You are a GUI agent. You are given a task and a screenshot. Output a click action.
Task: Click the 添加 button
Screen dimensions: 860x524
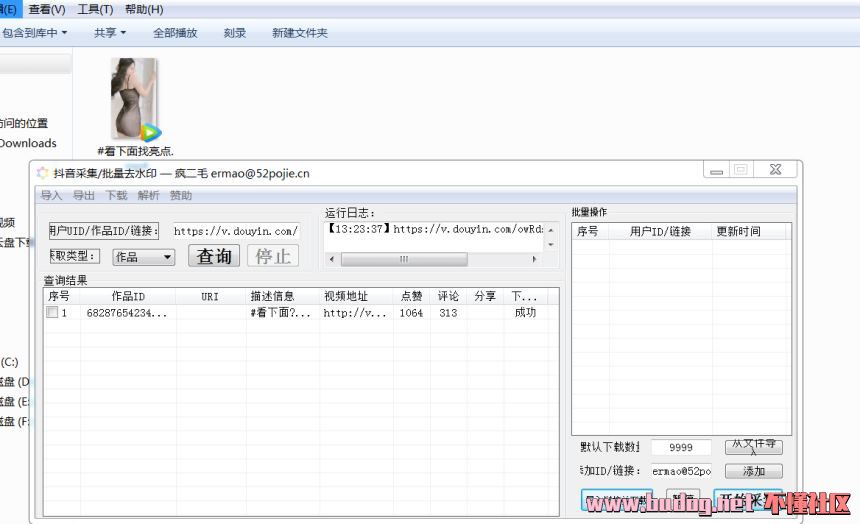click(753, 471)
